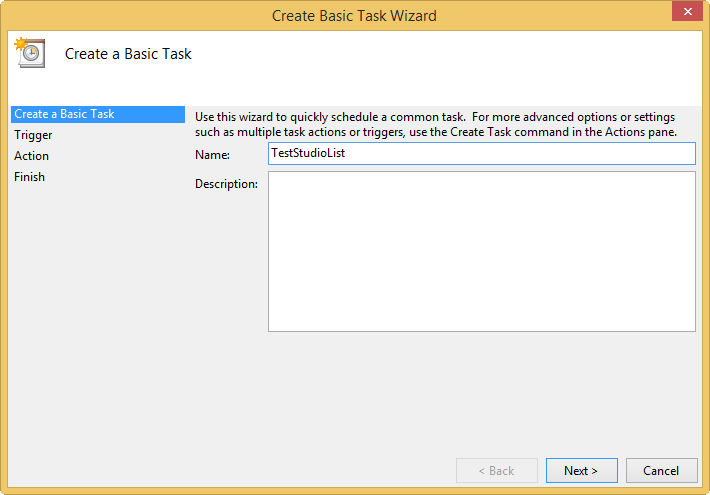The image size is (710, 495).
Task: Click the Description: label
Action: pos(226,184)
